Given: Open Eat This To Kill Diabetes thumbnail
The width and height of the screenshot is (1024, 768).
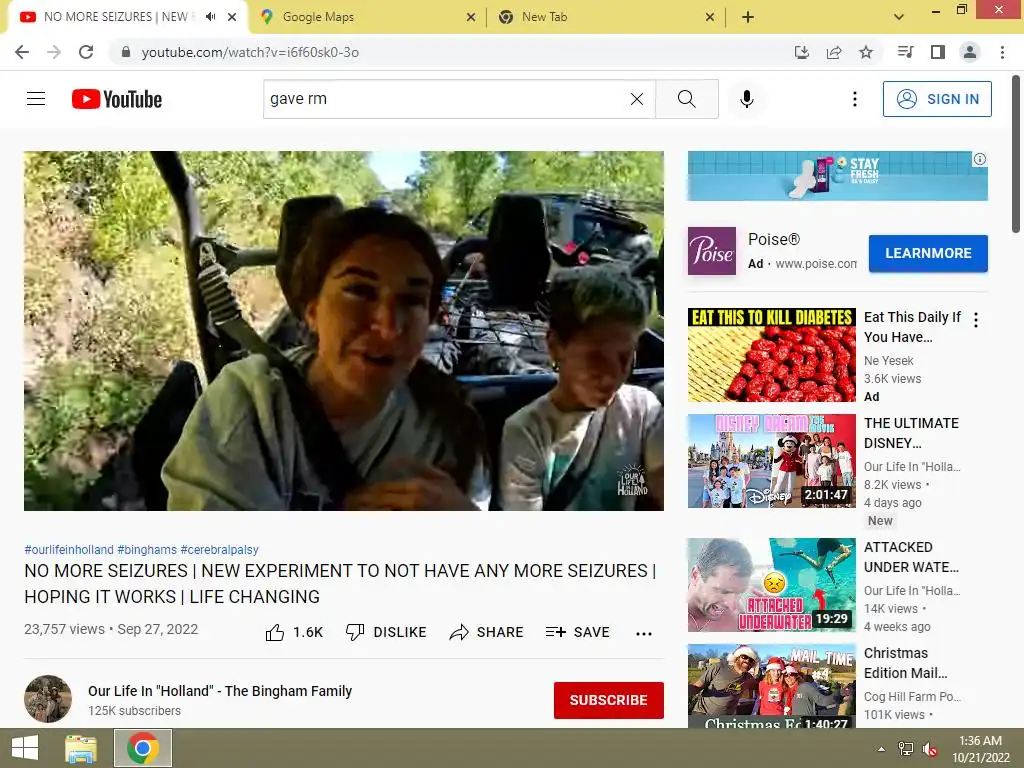Looking at the screenshot, I should coord(771,355).
